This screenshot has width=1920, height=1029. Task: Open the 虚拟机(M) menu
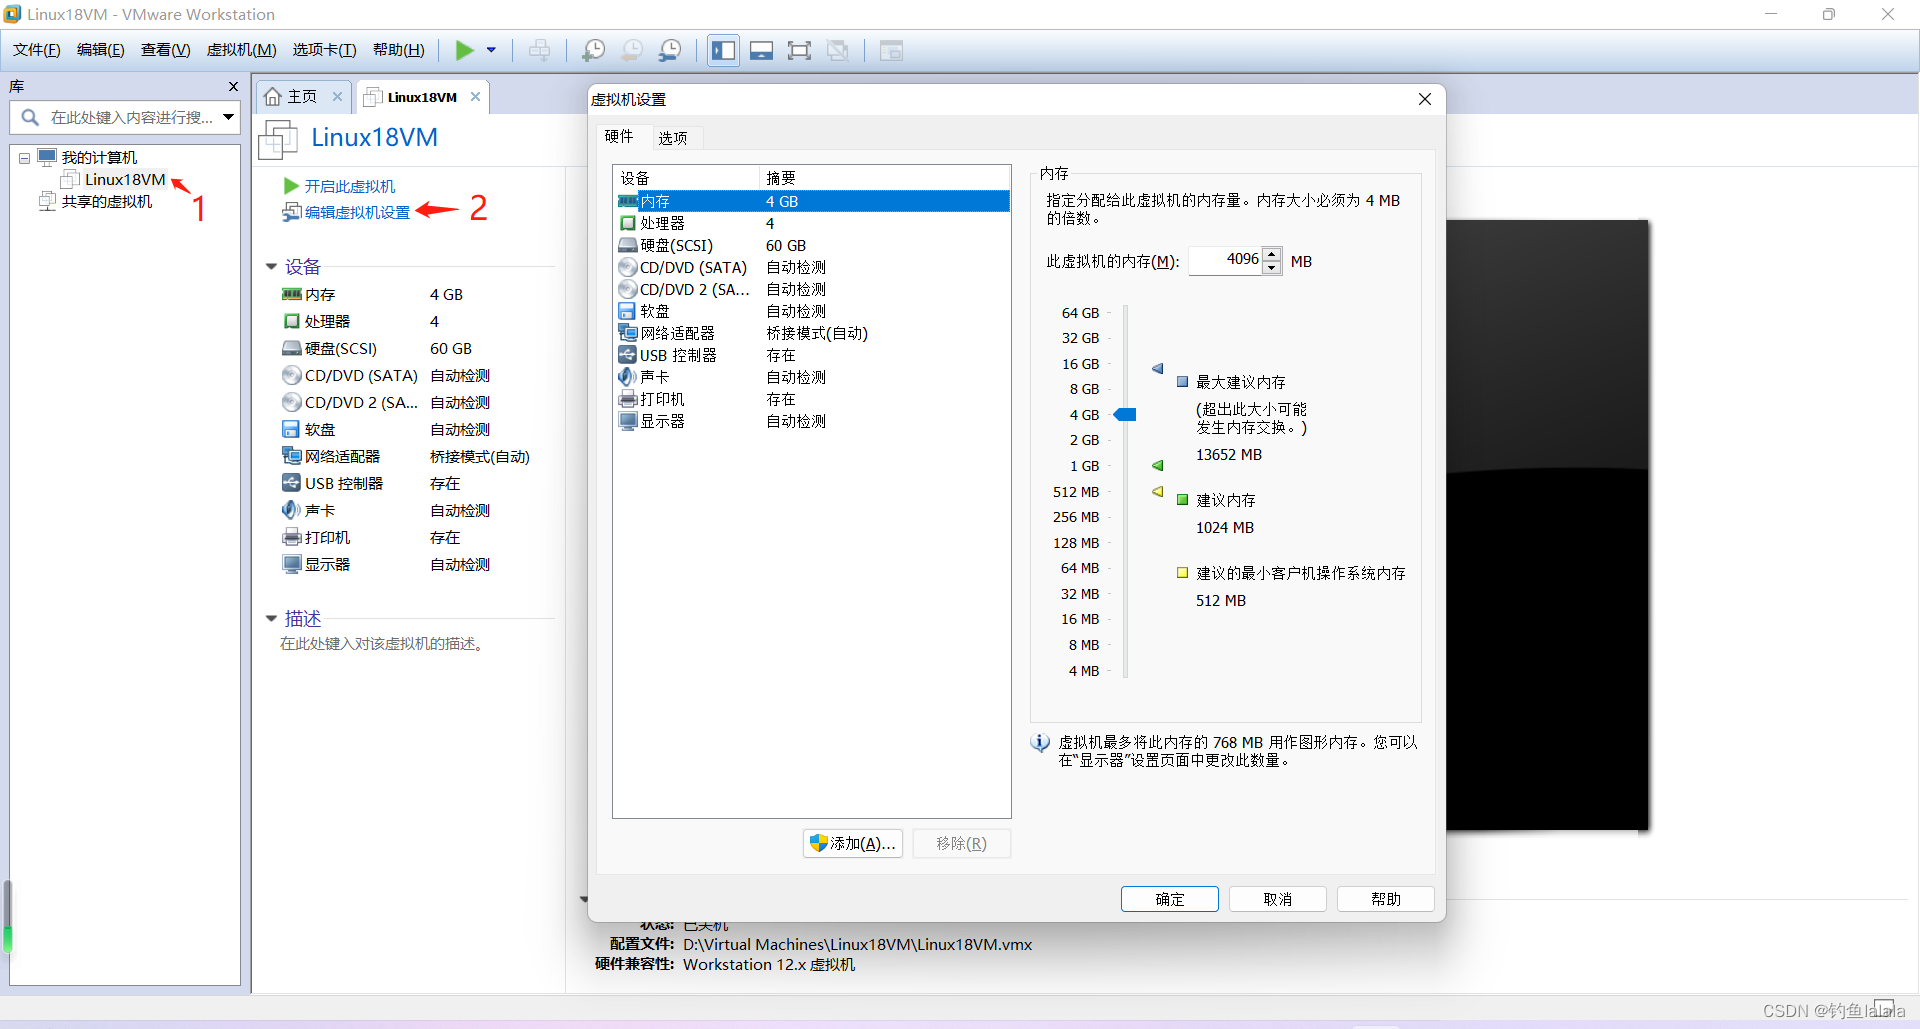click(x=241, y=50)
